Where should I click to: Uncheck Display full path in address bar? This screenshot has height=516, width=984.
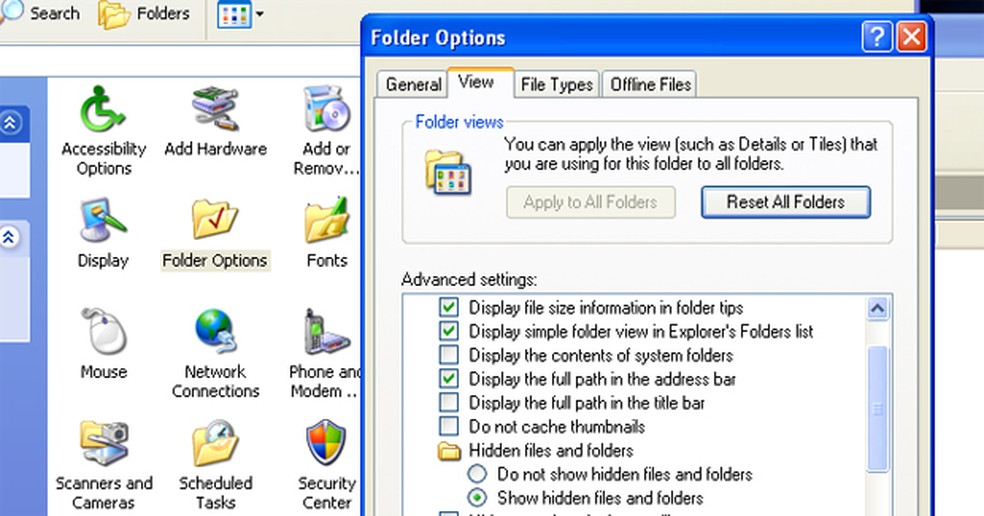pyautogui.click(x=449, y=379)
